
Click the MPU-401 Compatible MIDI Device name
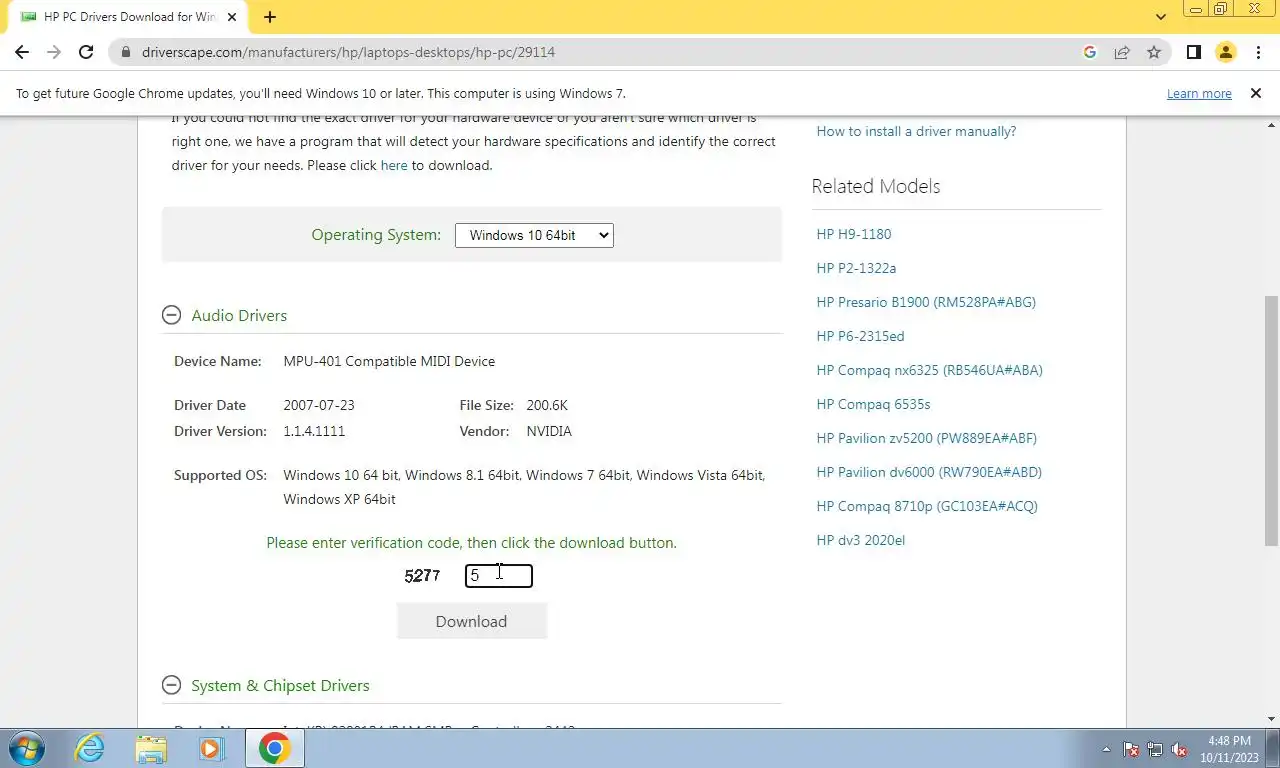point(389,361)
